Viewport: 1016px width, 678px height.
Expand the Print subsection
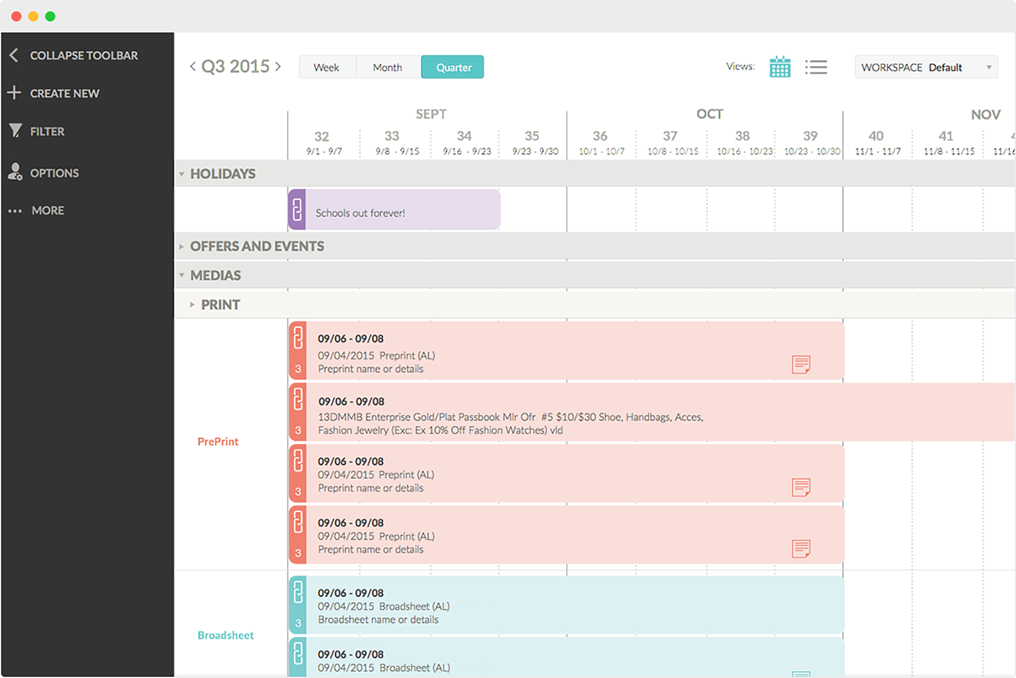(x=193, y=305)
